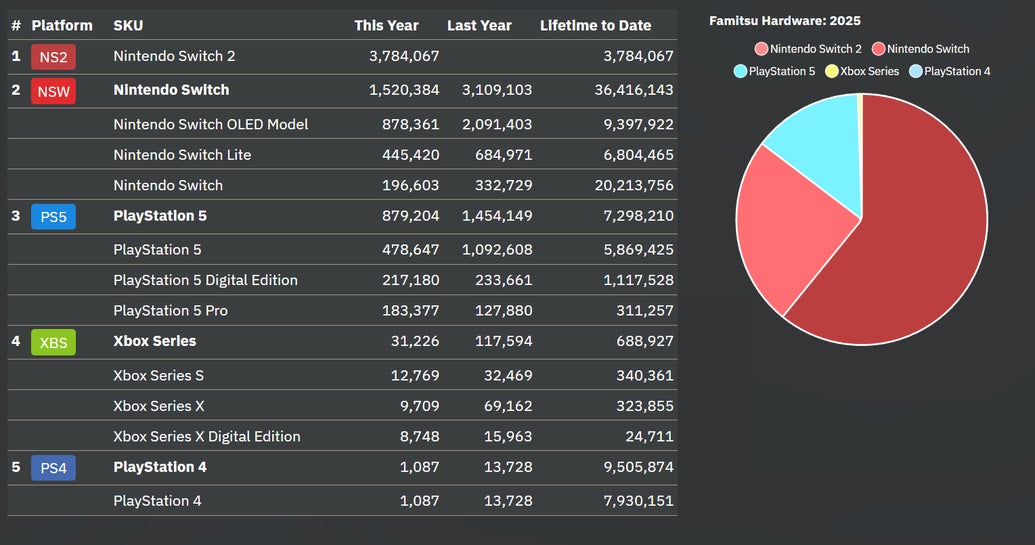Image resolution: width=1035 pixels, height=545 pixels.
Task: Toggle Nintendo Switch series in chart legend
Action: pos(920,49)
